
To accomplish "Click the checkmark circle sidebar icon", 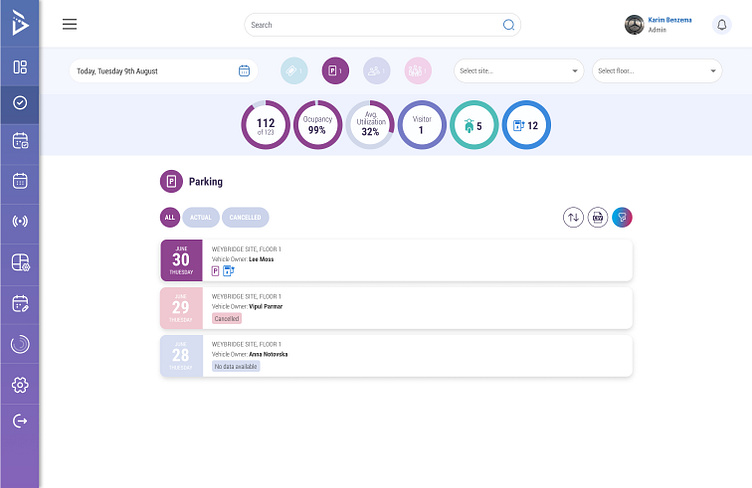I will coord(20,103).
